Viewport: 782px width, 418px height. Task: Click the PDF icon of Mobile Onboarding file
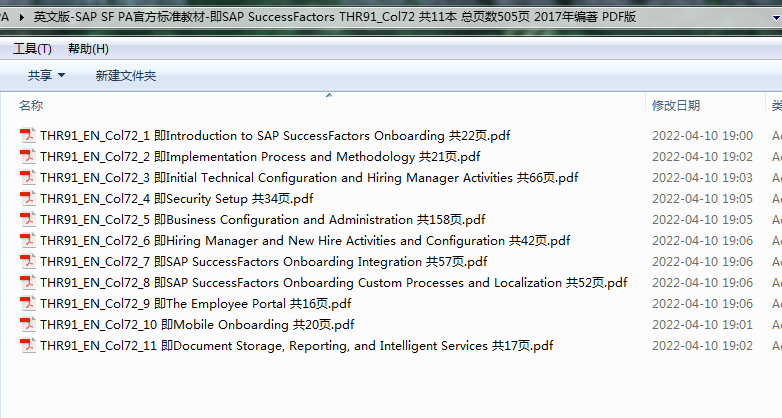[27, 324]
